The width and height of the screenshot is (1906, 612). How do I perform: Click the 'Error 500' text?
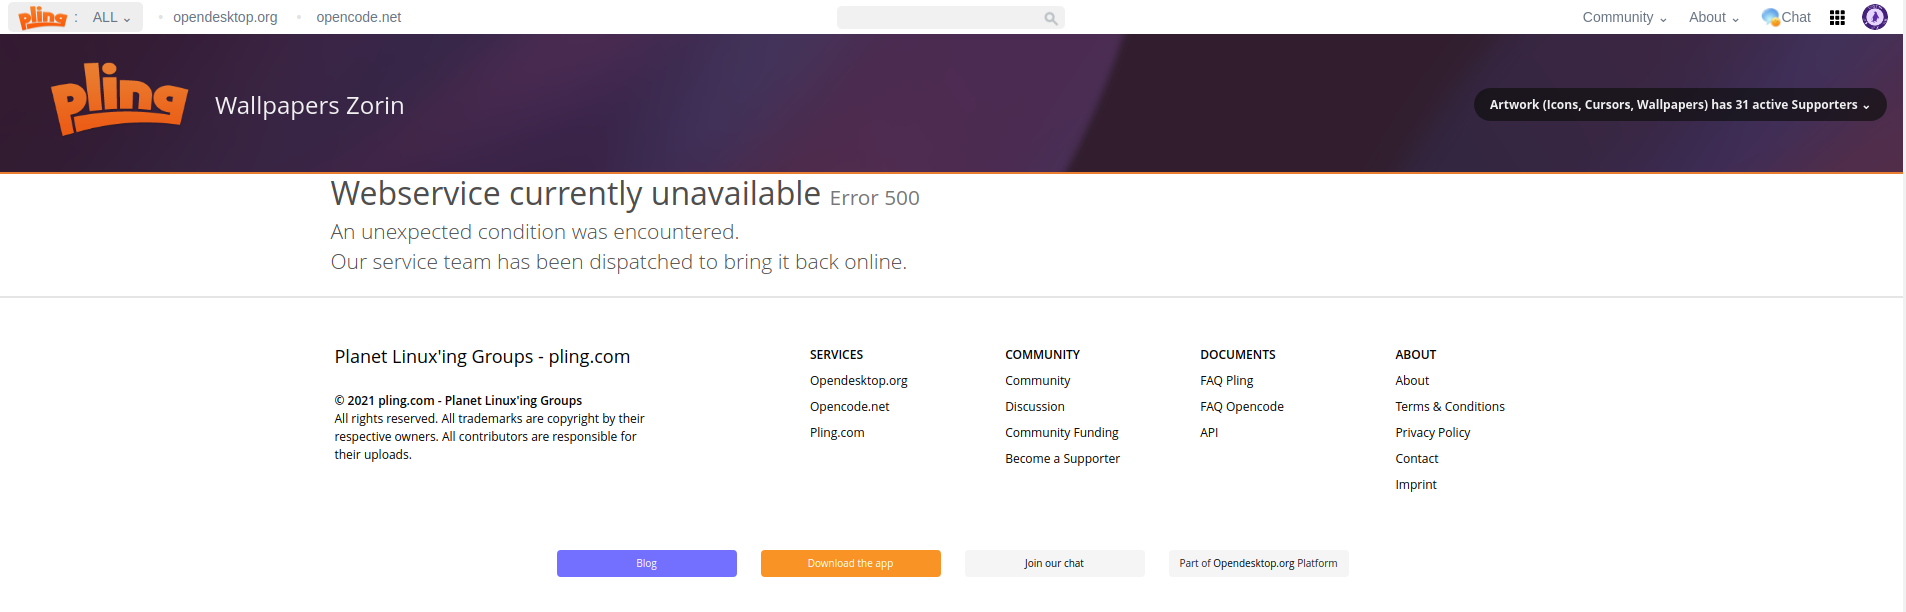875,198
